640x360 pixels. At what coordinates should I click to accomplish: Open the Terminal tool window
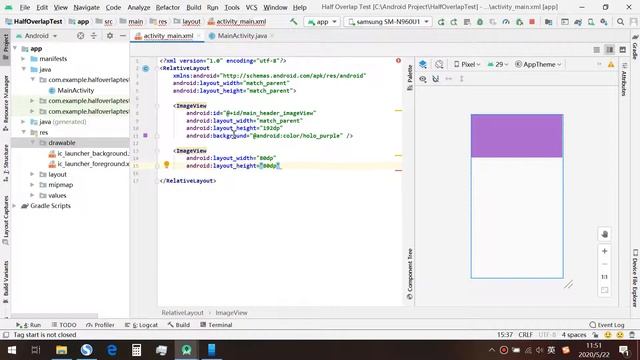(x=216, y=325)
